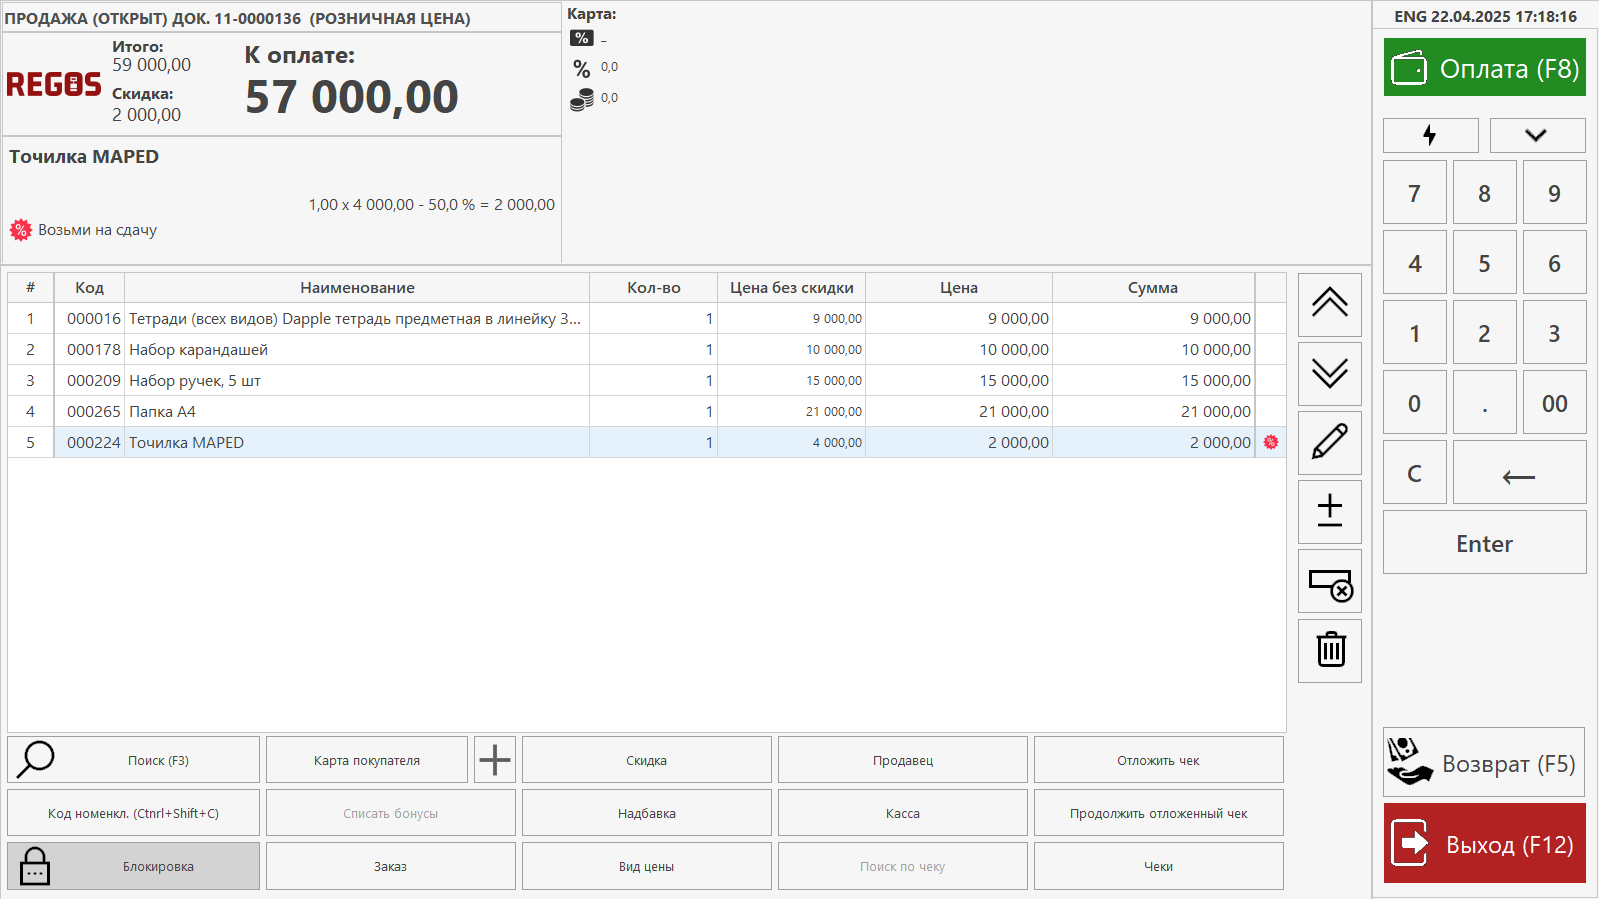Click the lightning bolt quick action button
This screenshot has width=1599, height=899.
(1430, 135)
